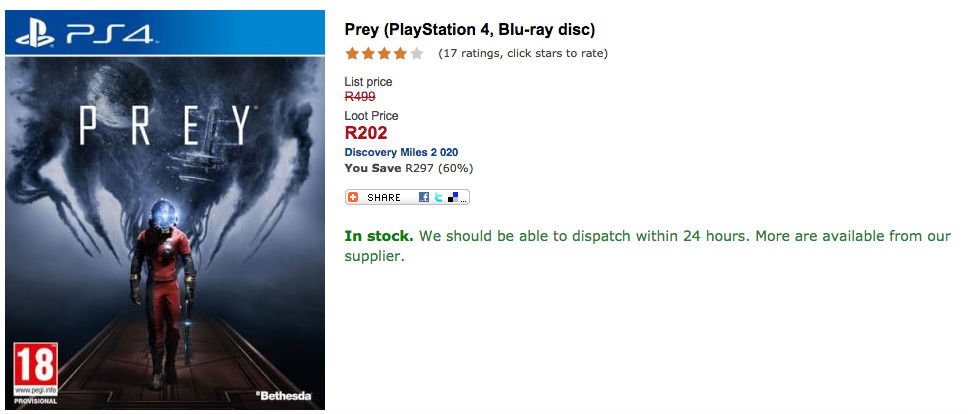Click the Prey product title

(469, 30)
